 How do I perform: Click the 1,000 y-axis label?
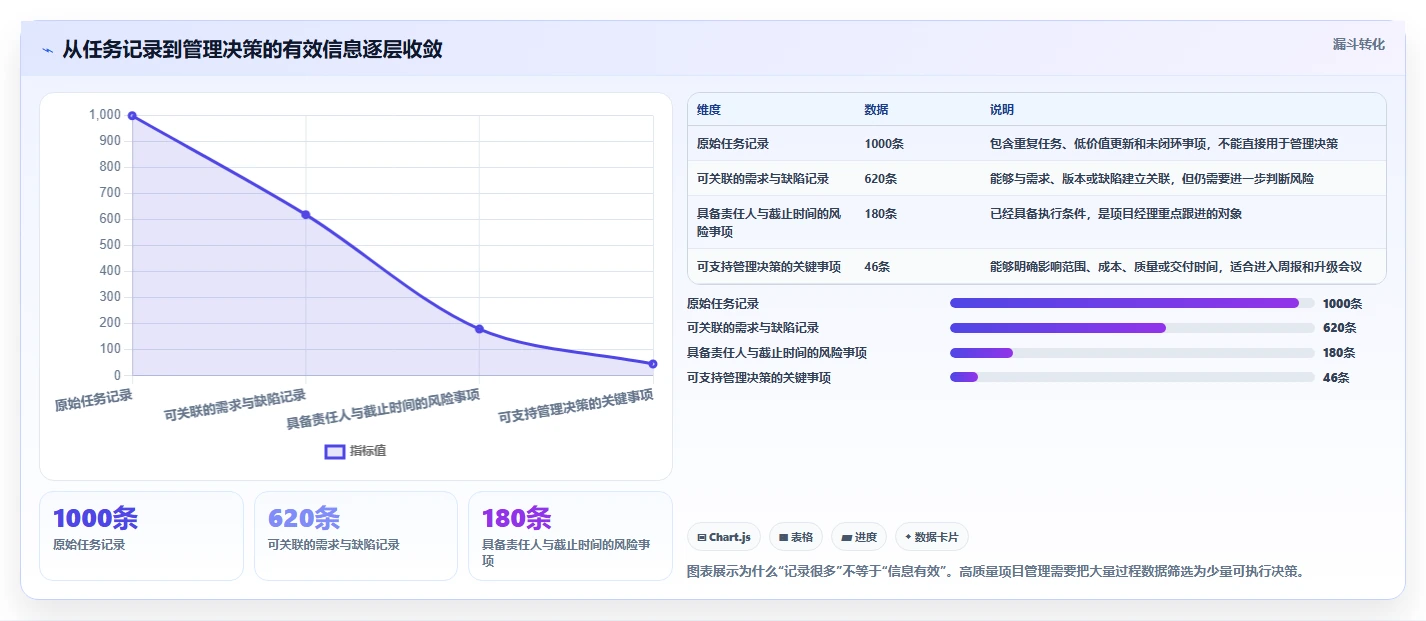pos(105,115)
